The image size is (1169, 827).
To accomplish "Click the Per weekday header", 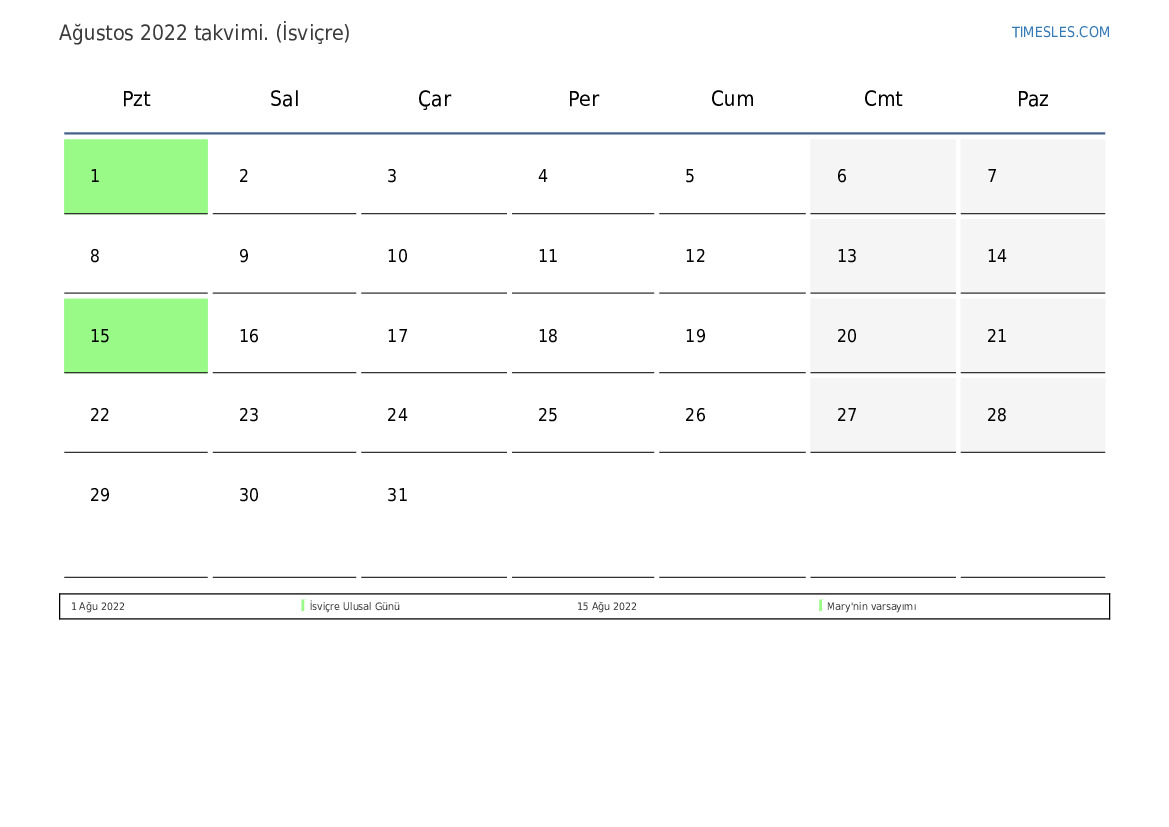I will (583, 99).
